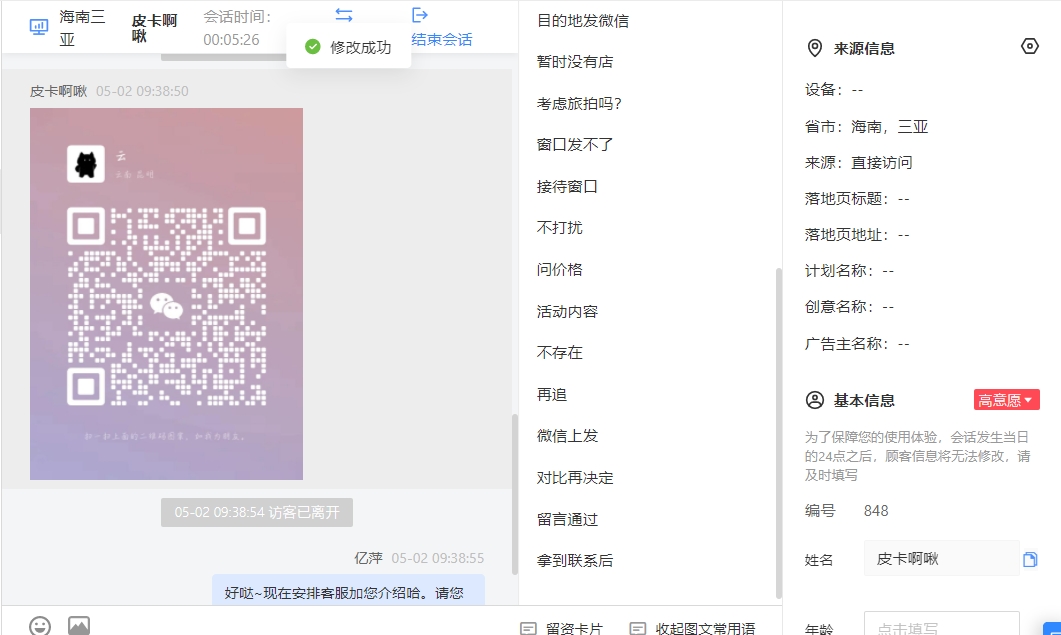Click the message timestamp 05-02 09:38:50
Image resolution: width=1061 pixels, height=635 pixels.
142,91
